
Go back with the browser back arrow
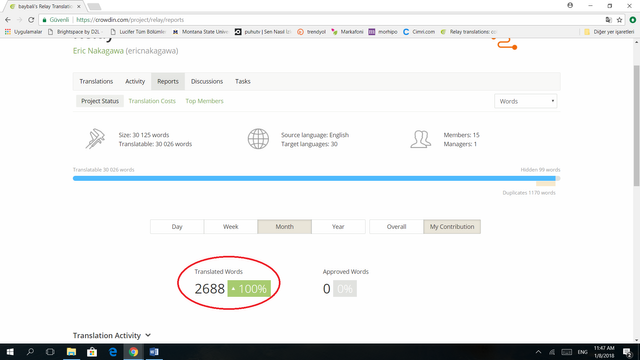coord(8,20)
